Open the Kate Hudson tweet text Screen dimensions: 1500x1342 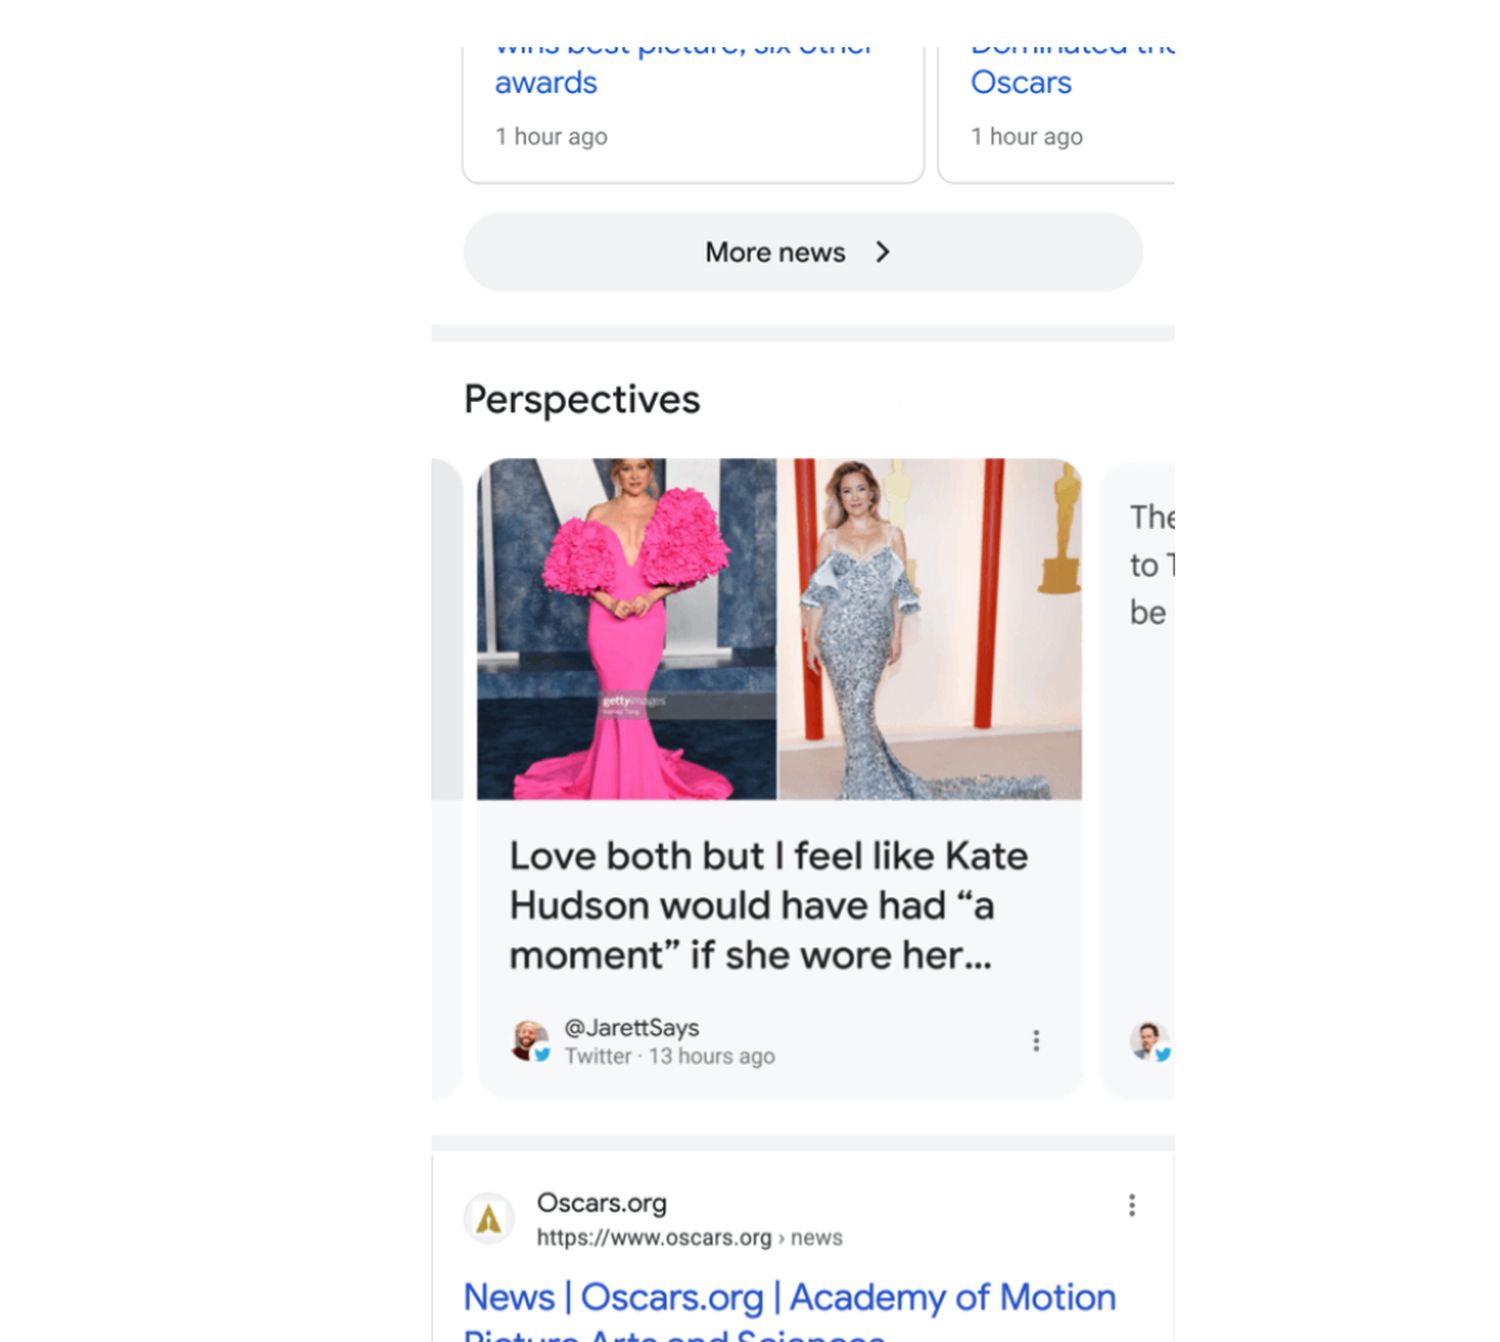click(x=768, y=905)
